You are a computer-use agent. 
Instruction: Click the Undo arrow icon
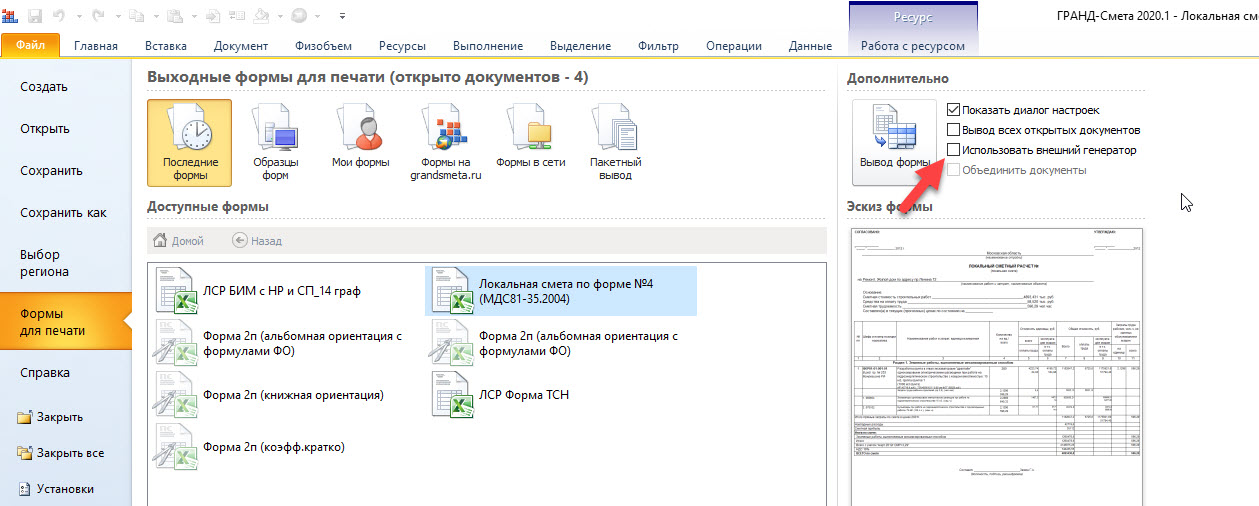(x=59, y=15)
